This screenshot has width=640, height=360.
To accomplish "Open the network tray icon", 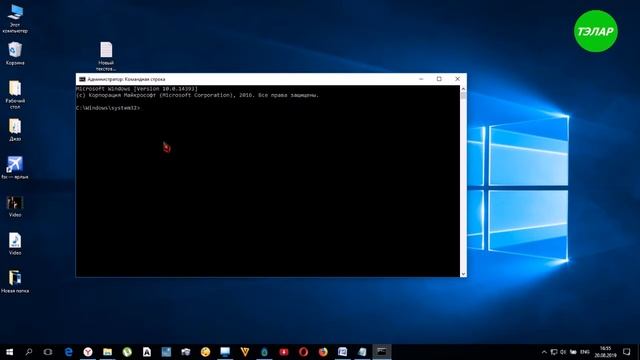I will coord(553,352).
